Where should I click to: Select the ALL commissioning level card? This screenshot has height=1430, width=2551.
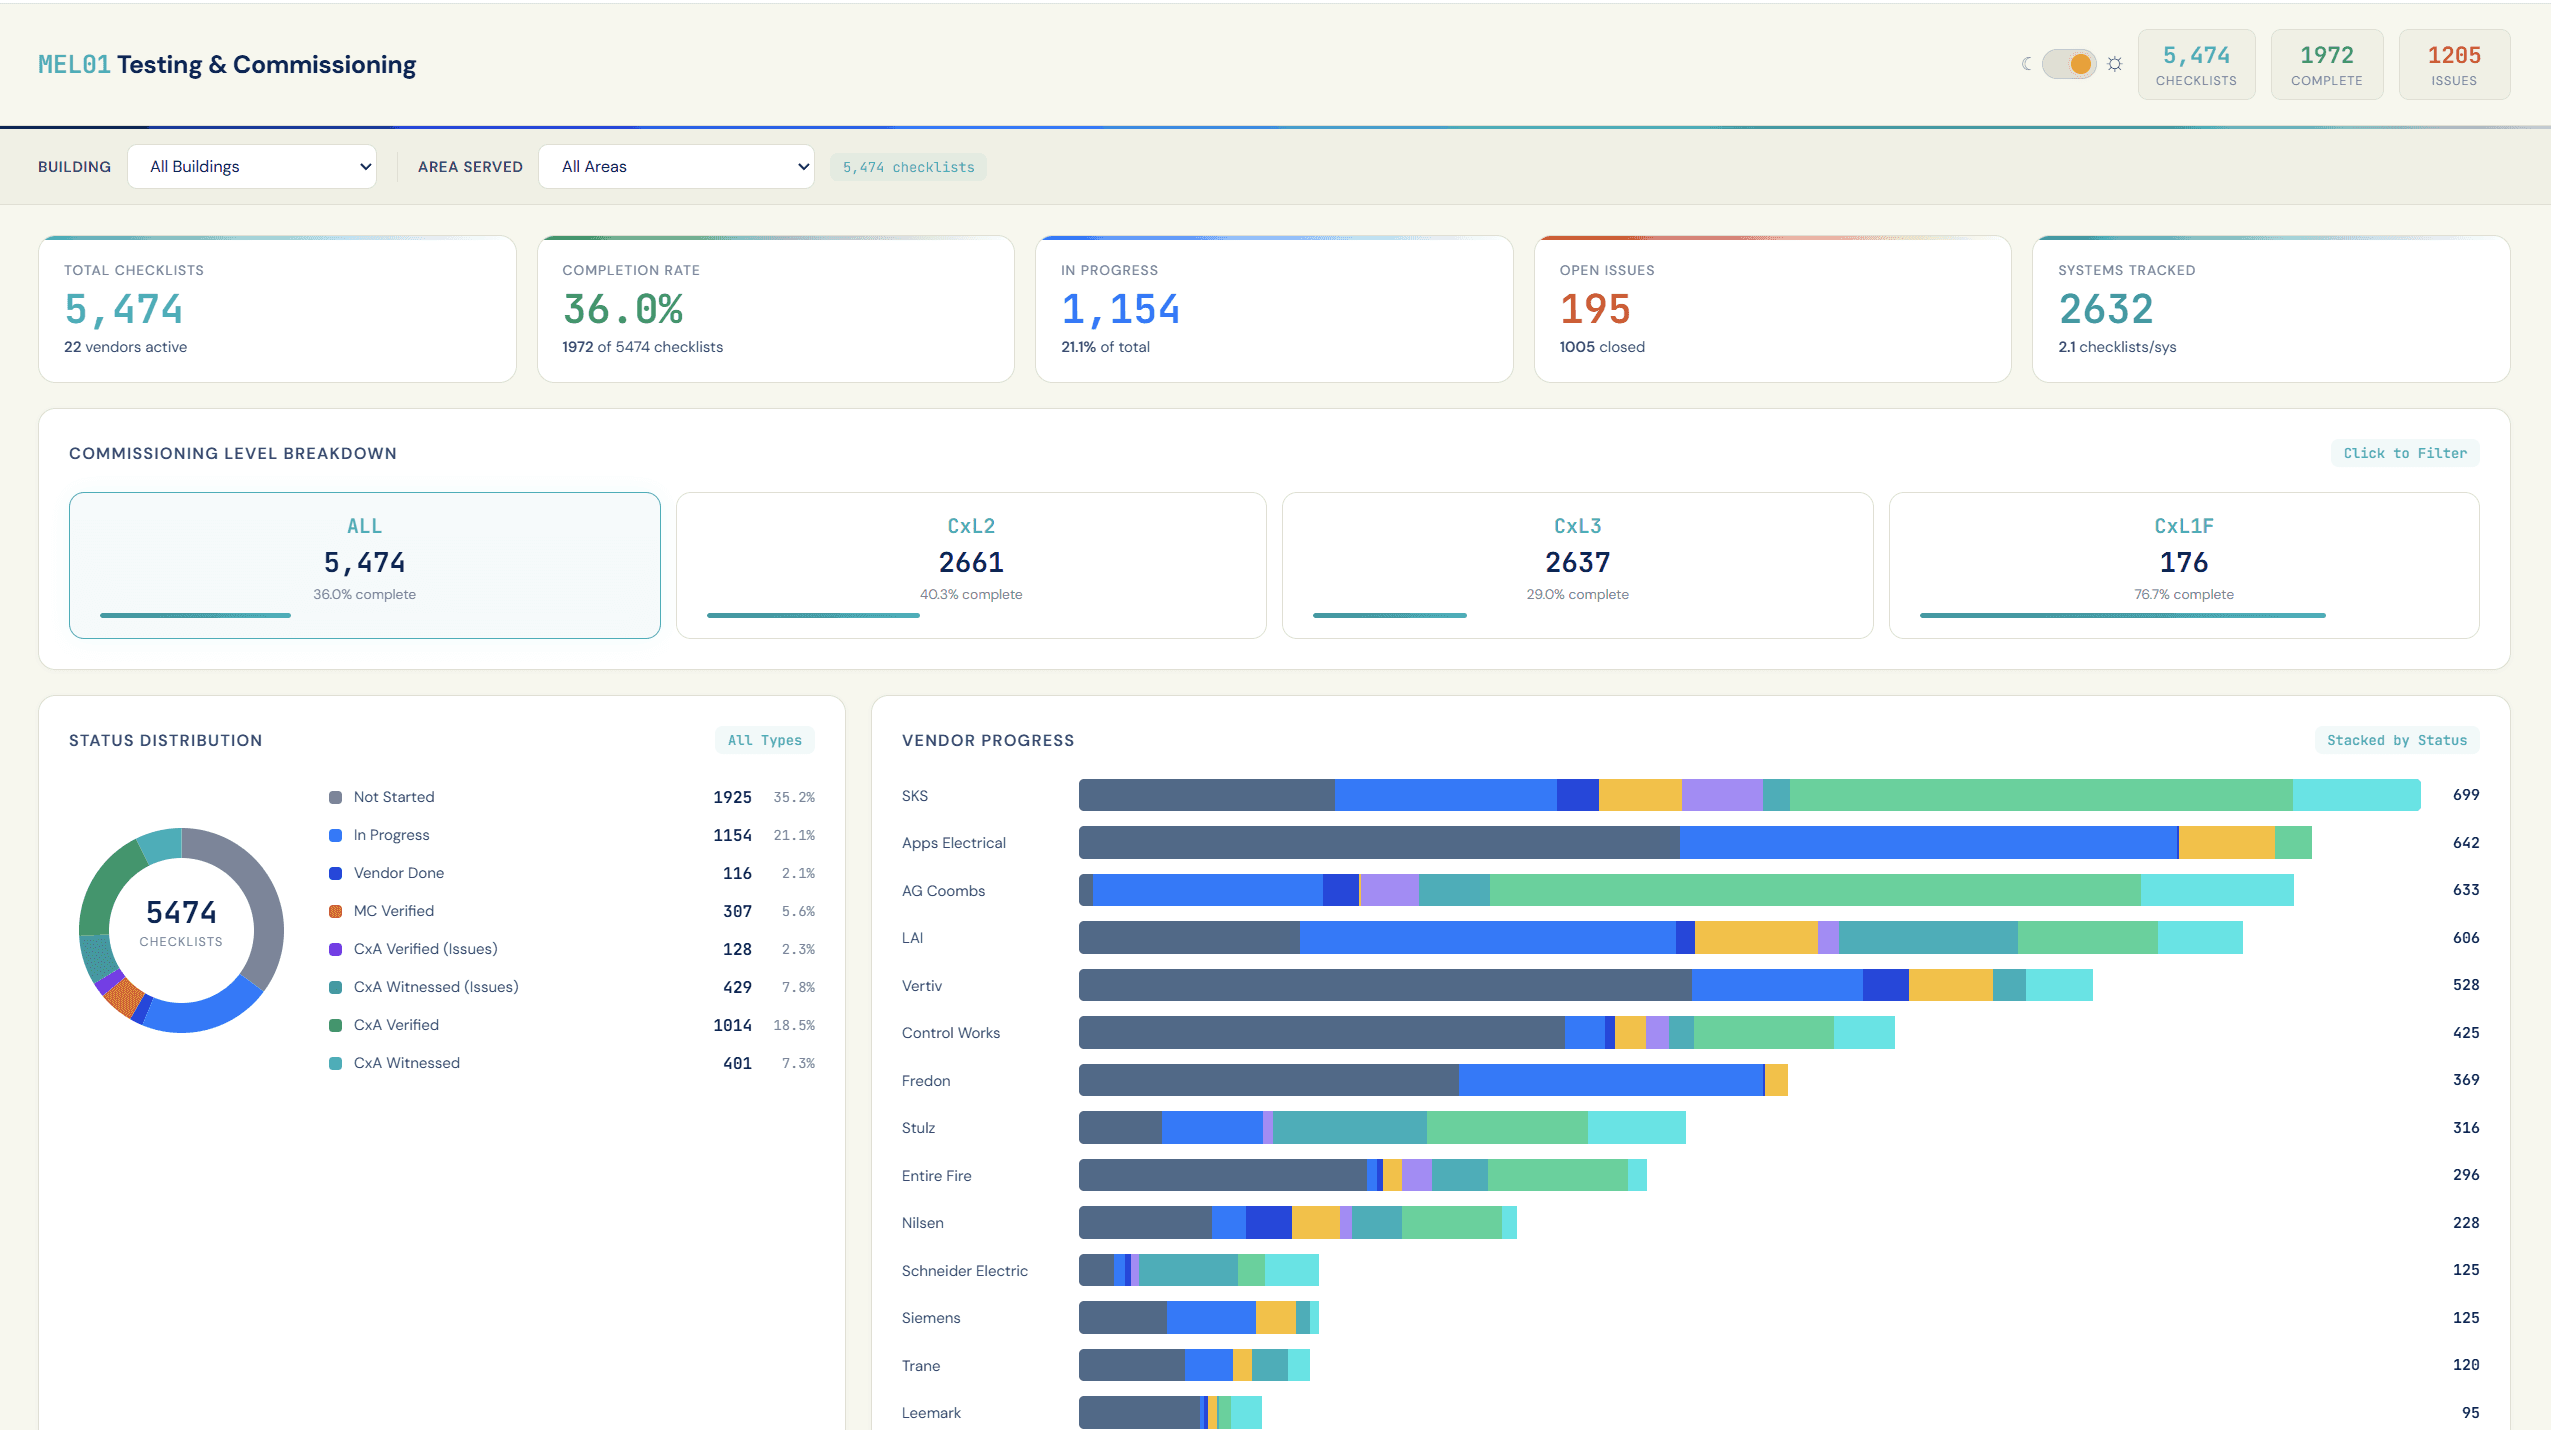tap(365, 565)
